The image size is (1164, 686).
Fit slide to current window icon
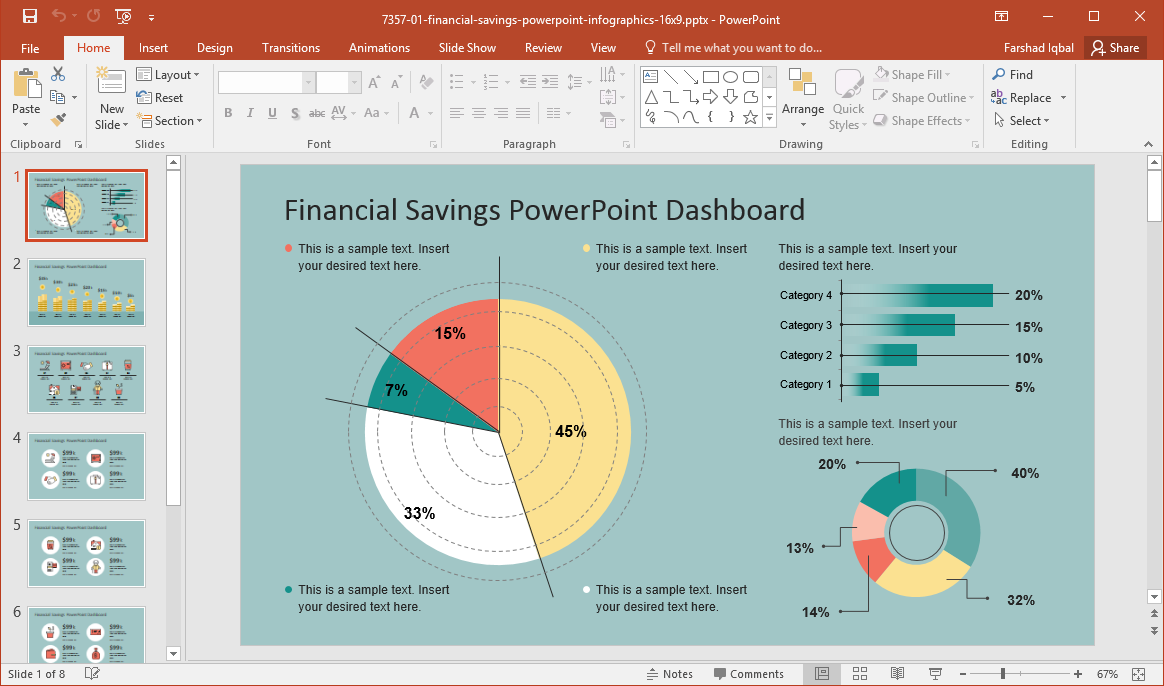coord(1138,674)
